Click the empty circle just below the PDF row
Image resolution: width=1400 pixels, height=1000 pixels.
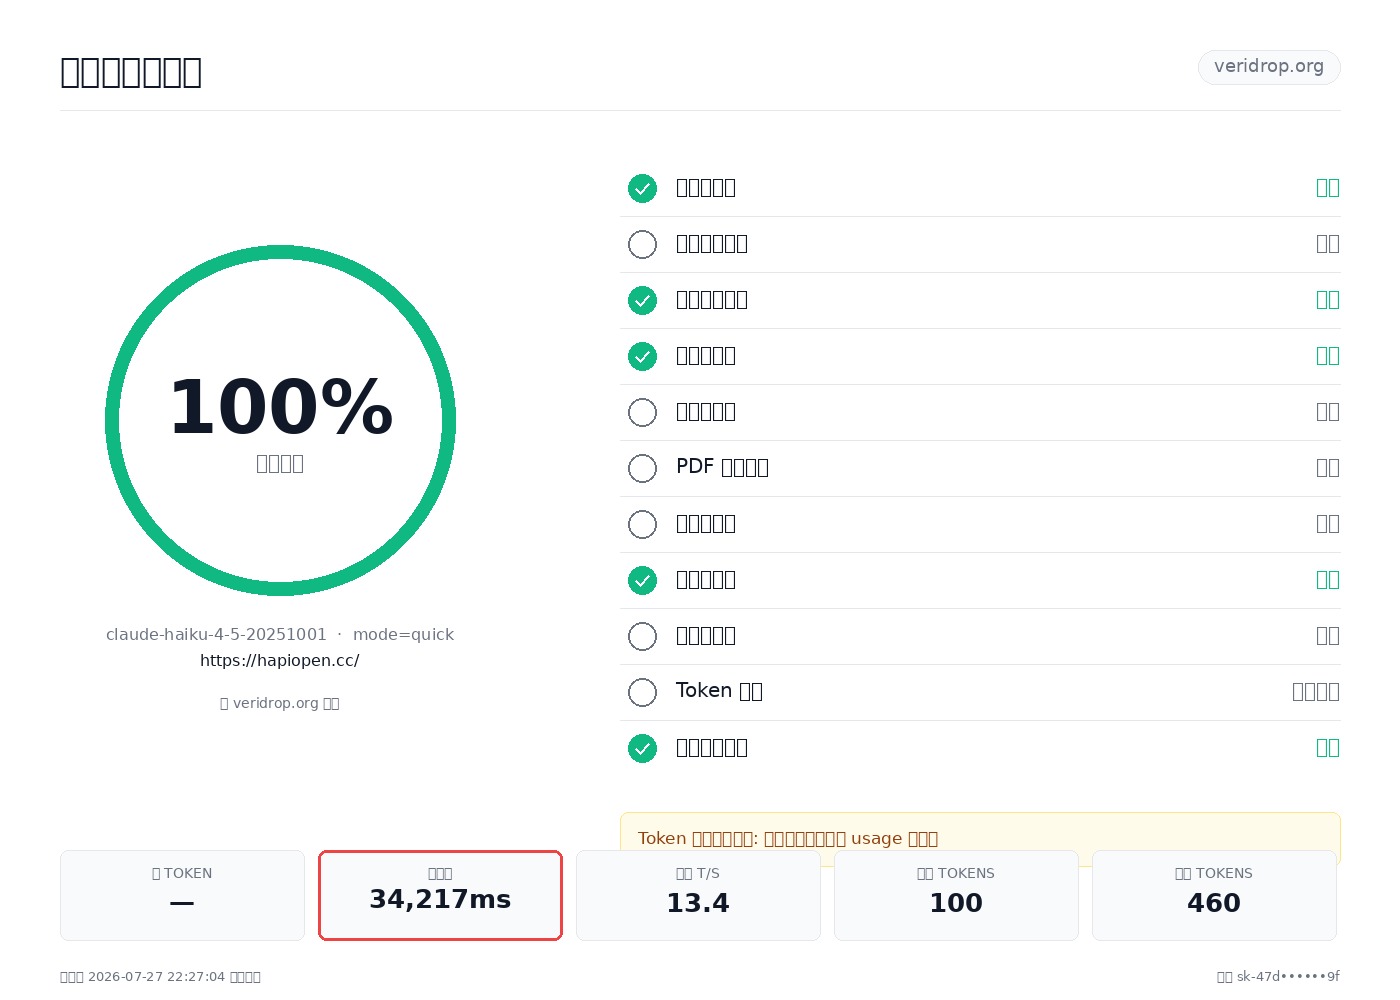pyautogui.click(x=642, y=524)
